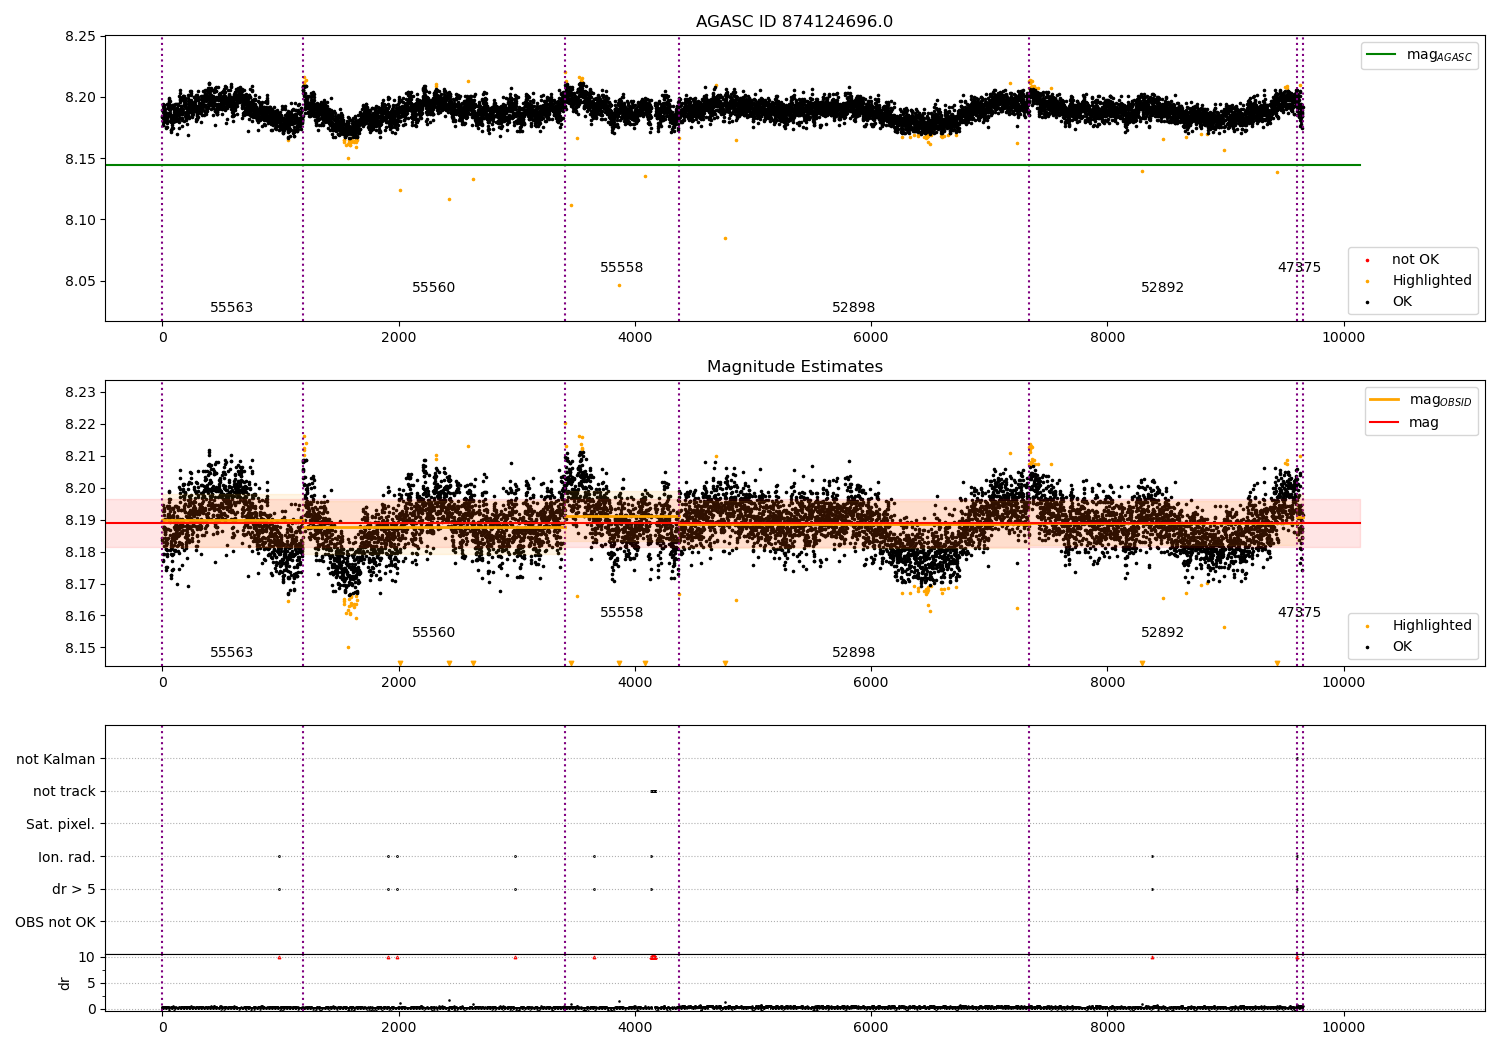Click OBSID label 52898 in the middle plot
The width and height of the screenshot is (1500, 1050).
tap(853, 653)
